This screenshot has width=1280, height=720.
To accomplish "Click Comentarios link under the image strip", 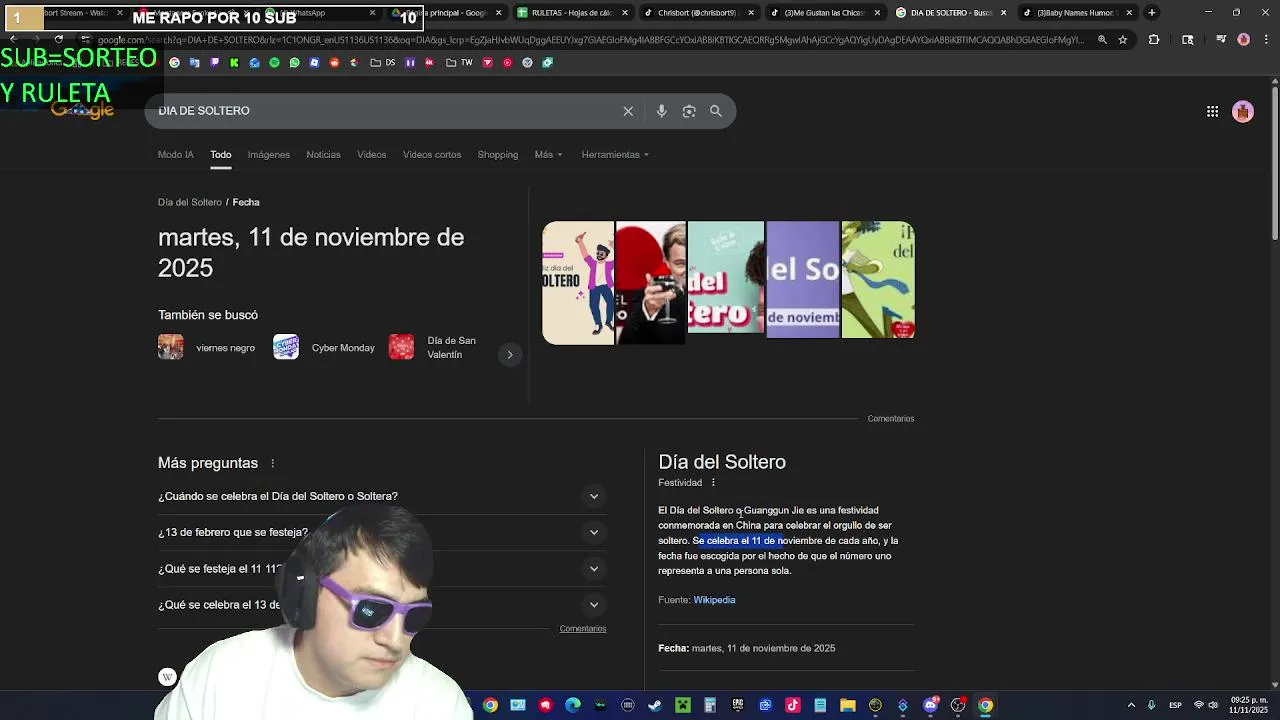I will coord(891,419).
